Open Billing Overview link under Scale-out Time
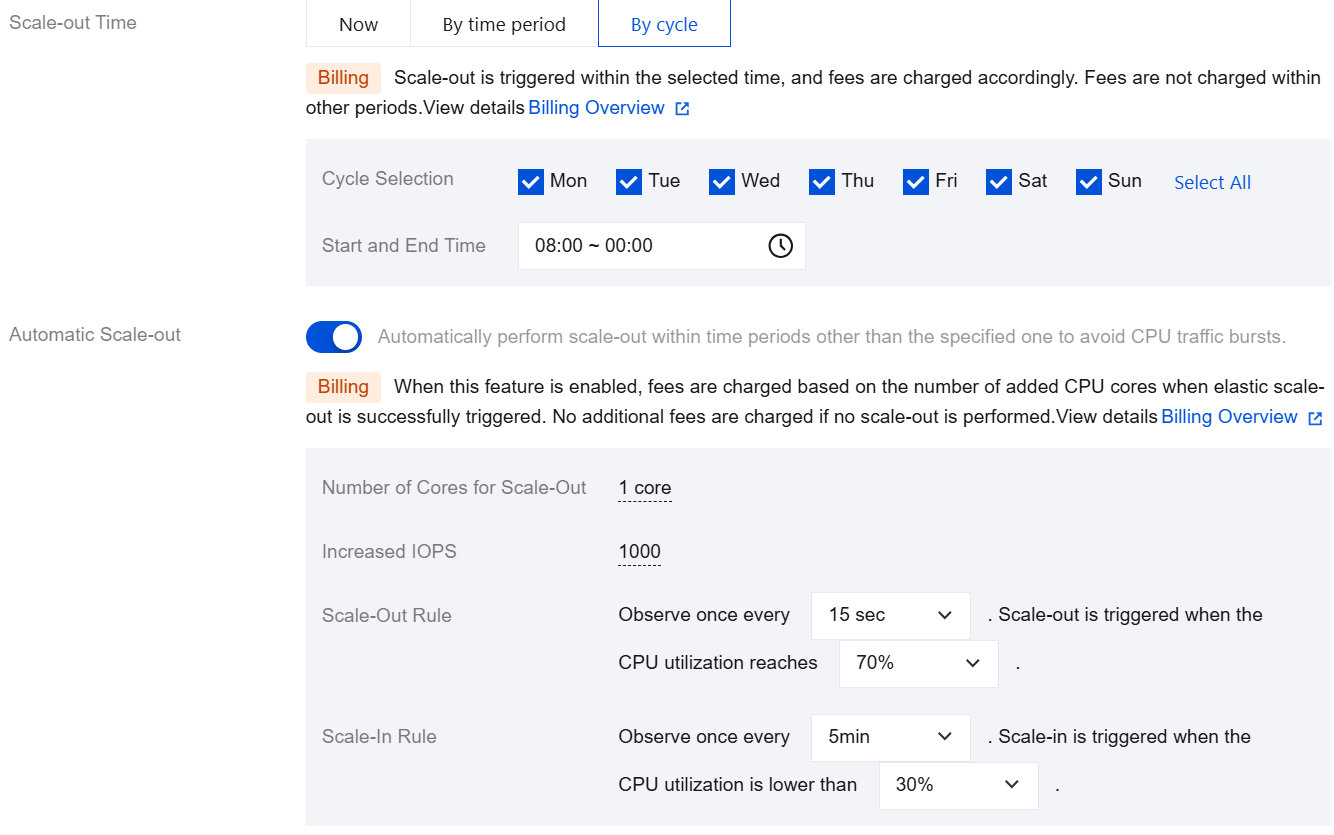 pos(596,108)
